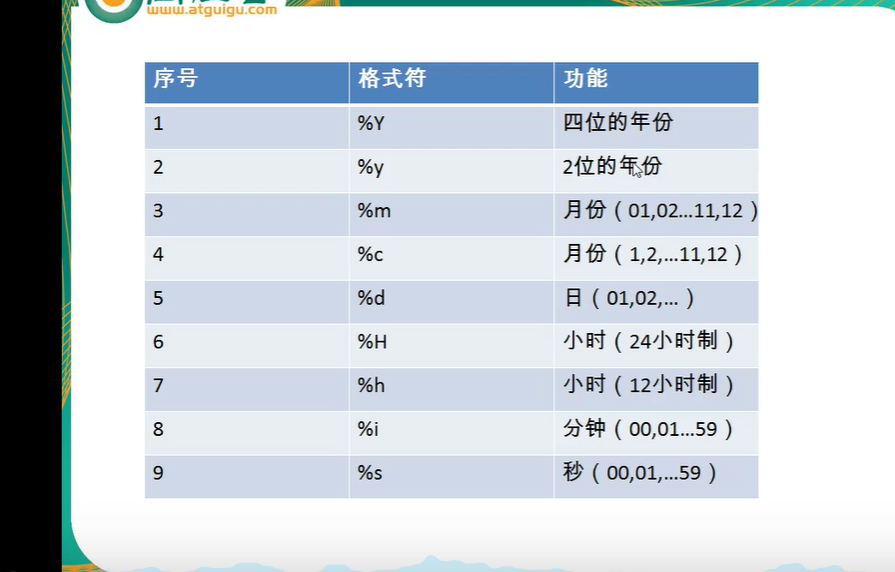The height and width of the screenshot is (572, 895).
Task: Click the 四位的年份 description cell
Action: point(656,127)
